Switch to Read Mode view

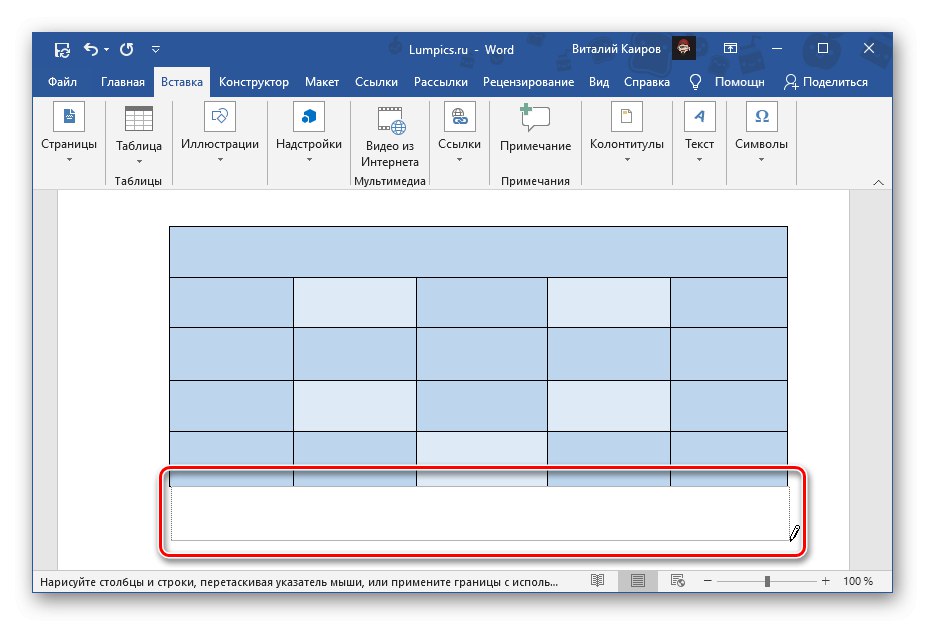click(598, 581)
